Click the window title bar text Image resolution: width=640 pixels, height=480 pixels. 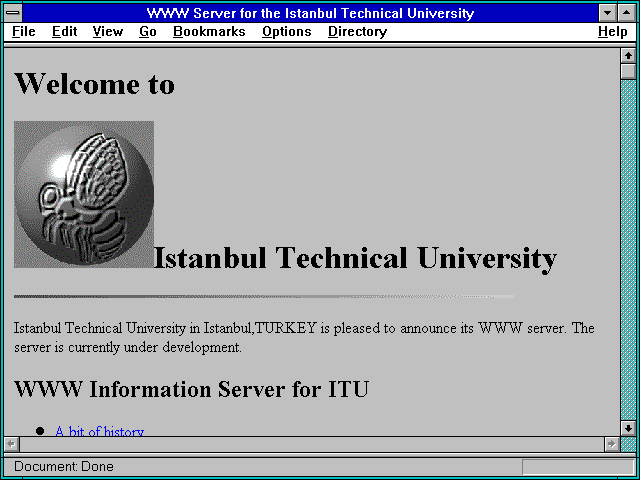tap(310, 13)
